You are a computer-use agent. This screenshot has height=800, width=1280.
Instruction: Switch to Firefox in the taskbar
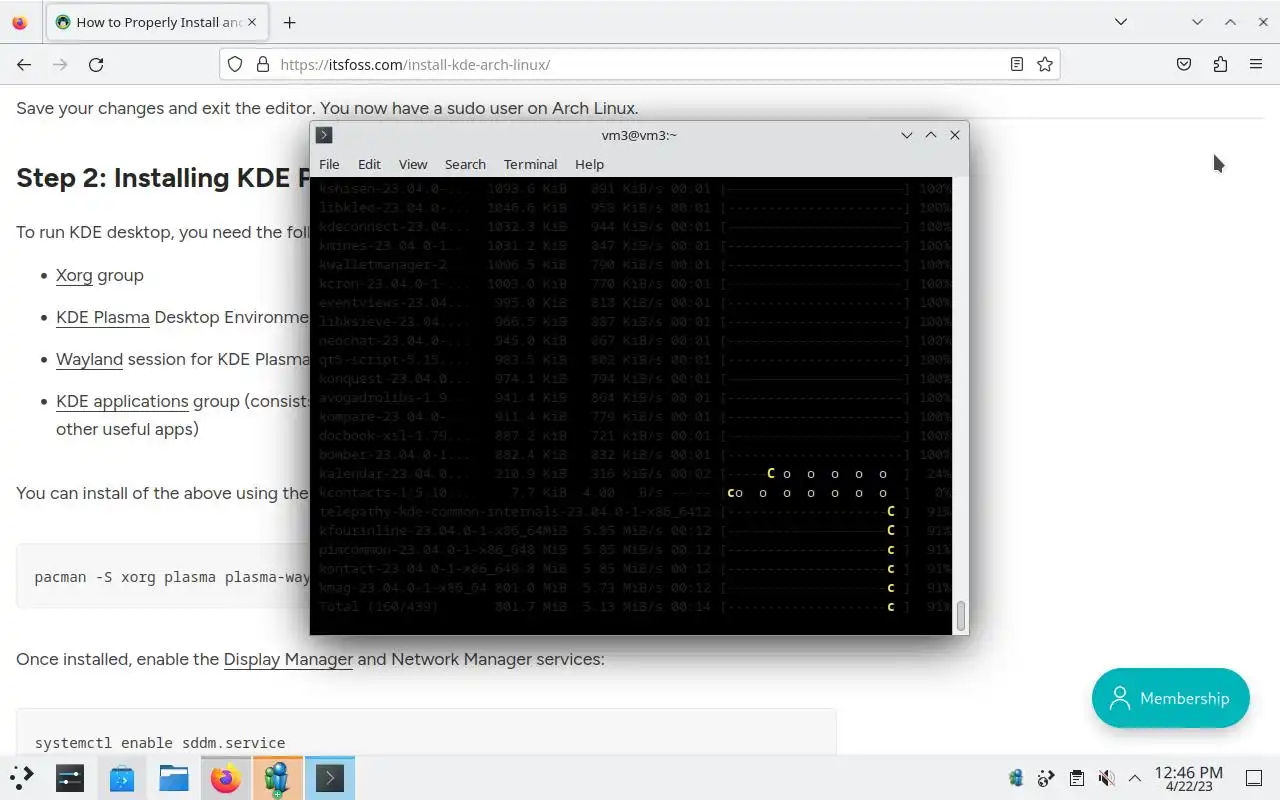pos(226,777)
